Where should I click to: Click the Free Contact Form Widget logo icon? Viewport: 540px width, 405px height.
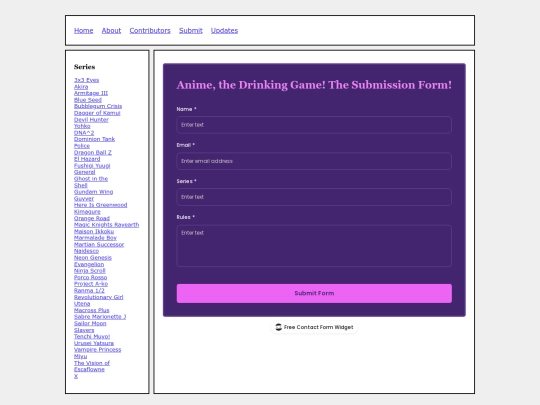[x=279, y=327]
